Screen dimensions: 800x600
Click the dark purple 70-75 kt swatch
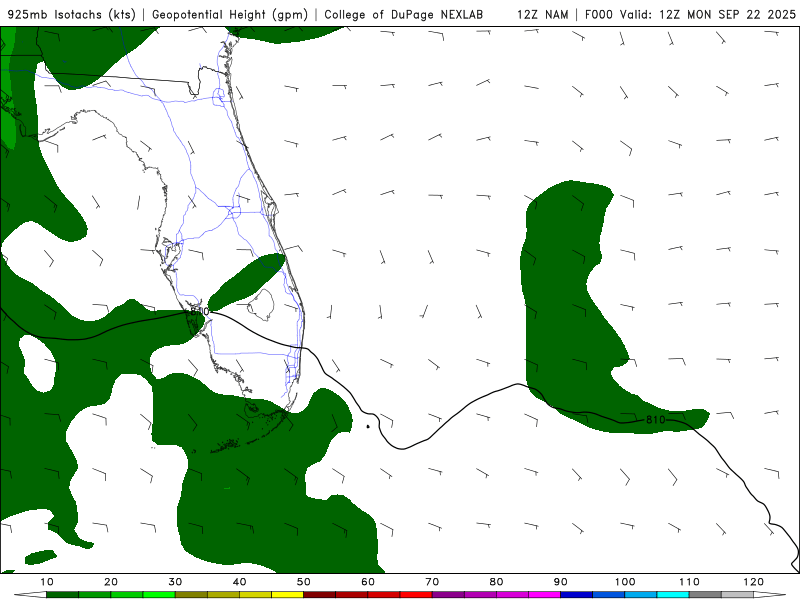click(448, 595)
